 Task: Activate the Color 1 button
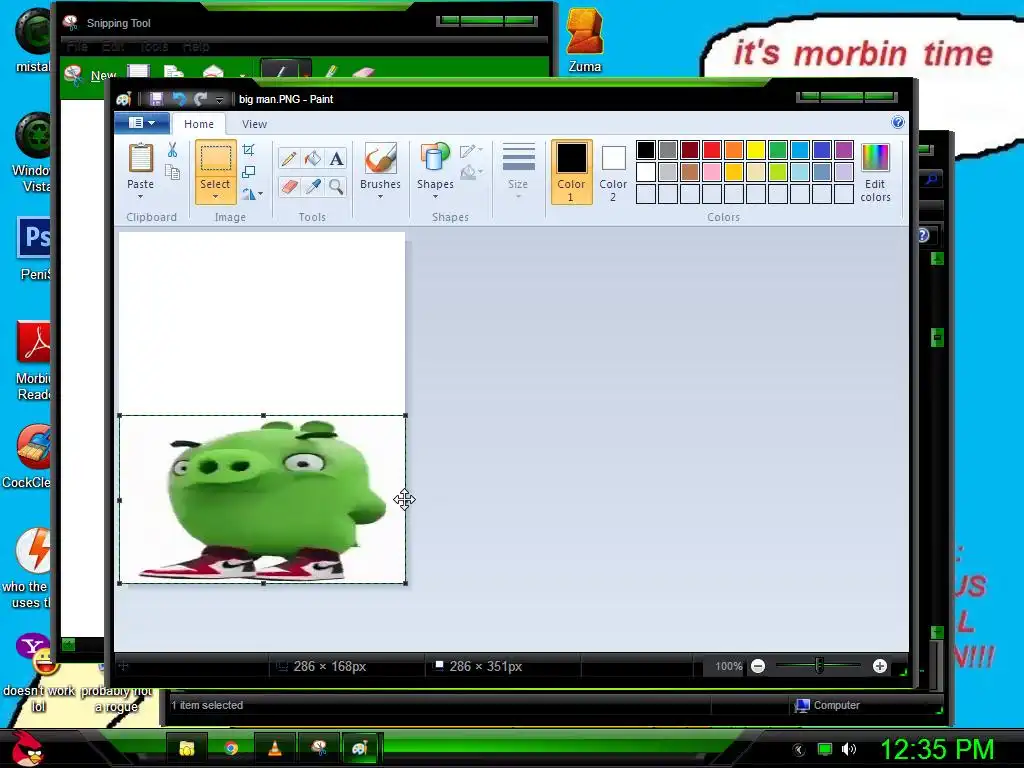pos(571,172)
